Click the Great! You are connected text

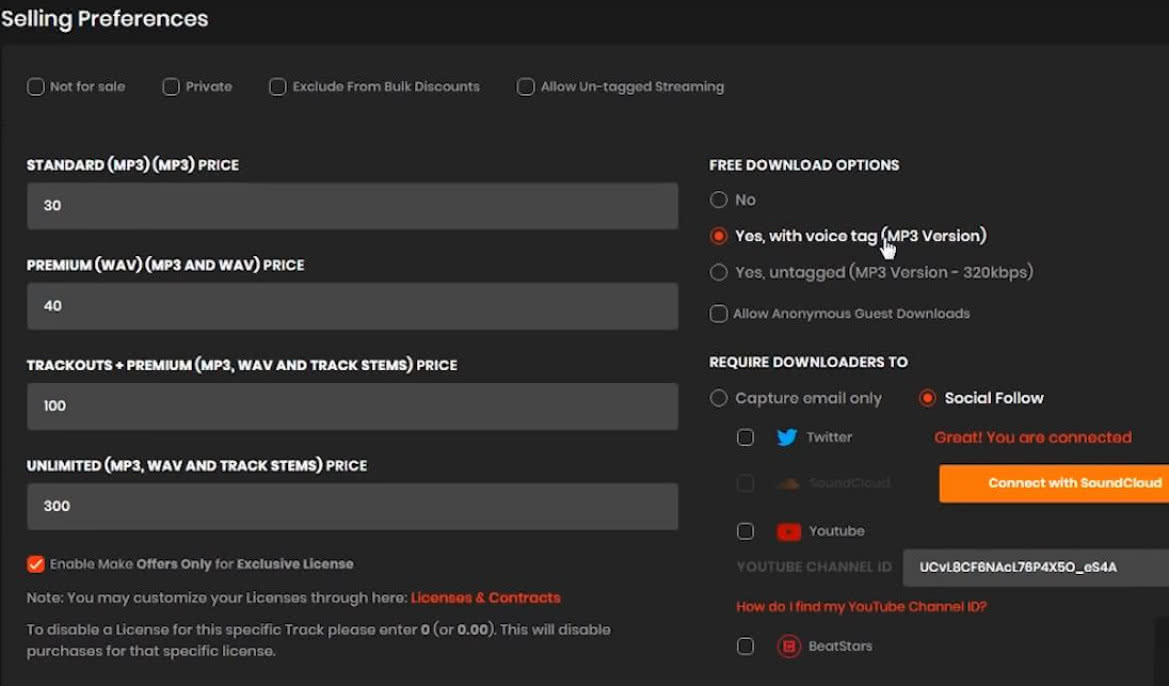pyautogui.click(x=1033, y=437)
